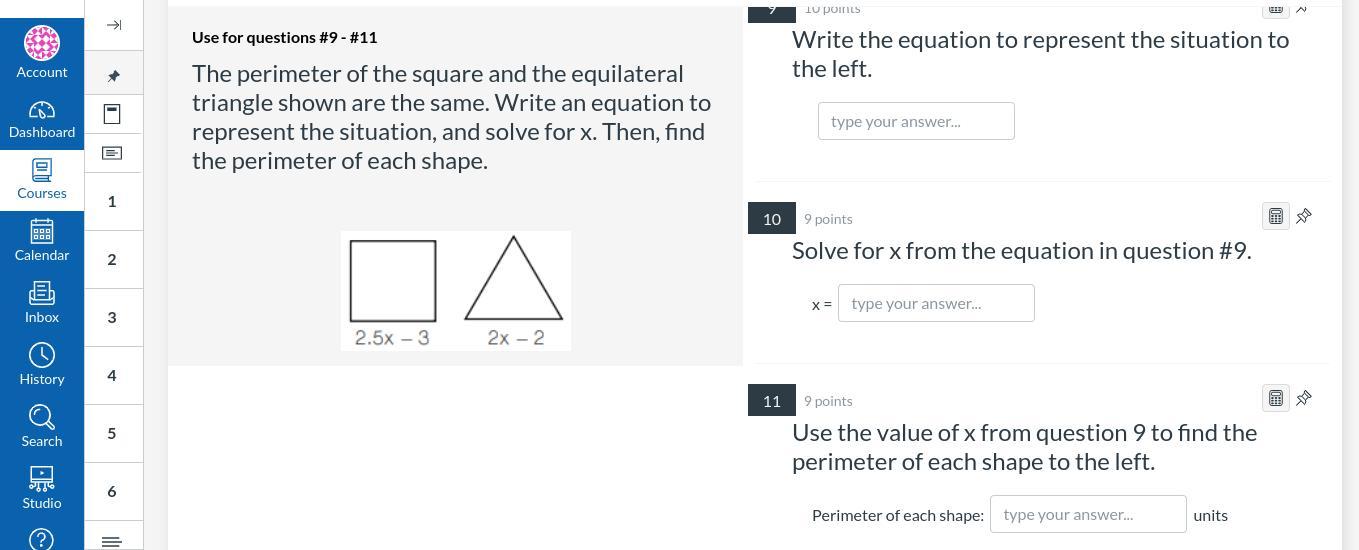The width and height of the screenshot is (1359, 550).
Task: Pin question 11
Action: (1304, 398)
